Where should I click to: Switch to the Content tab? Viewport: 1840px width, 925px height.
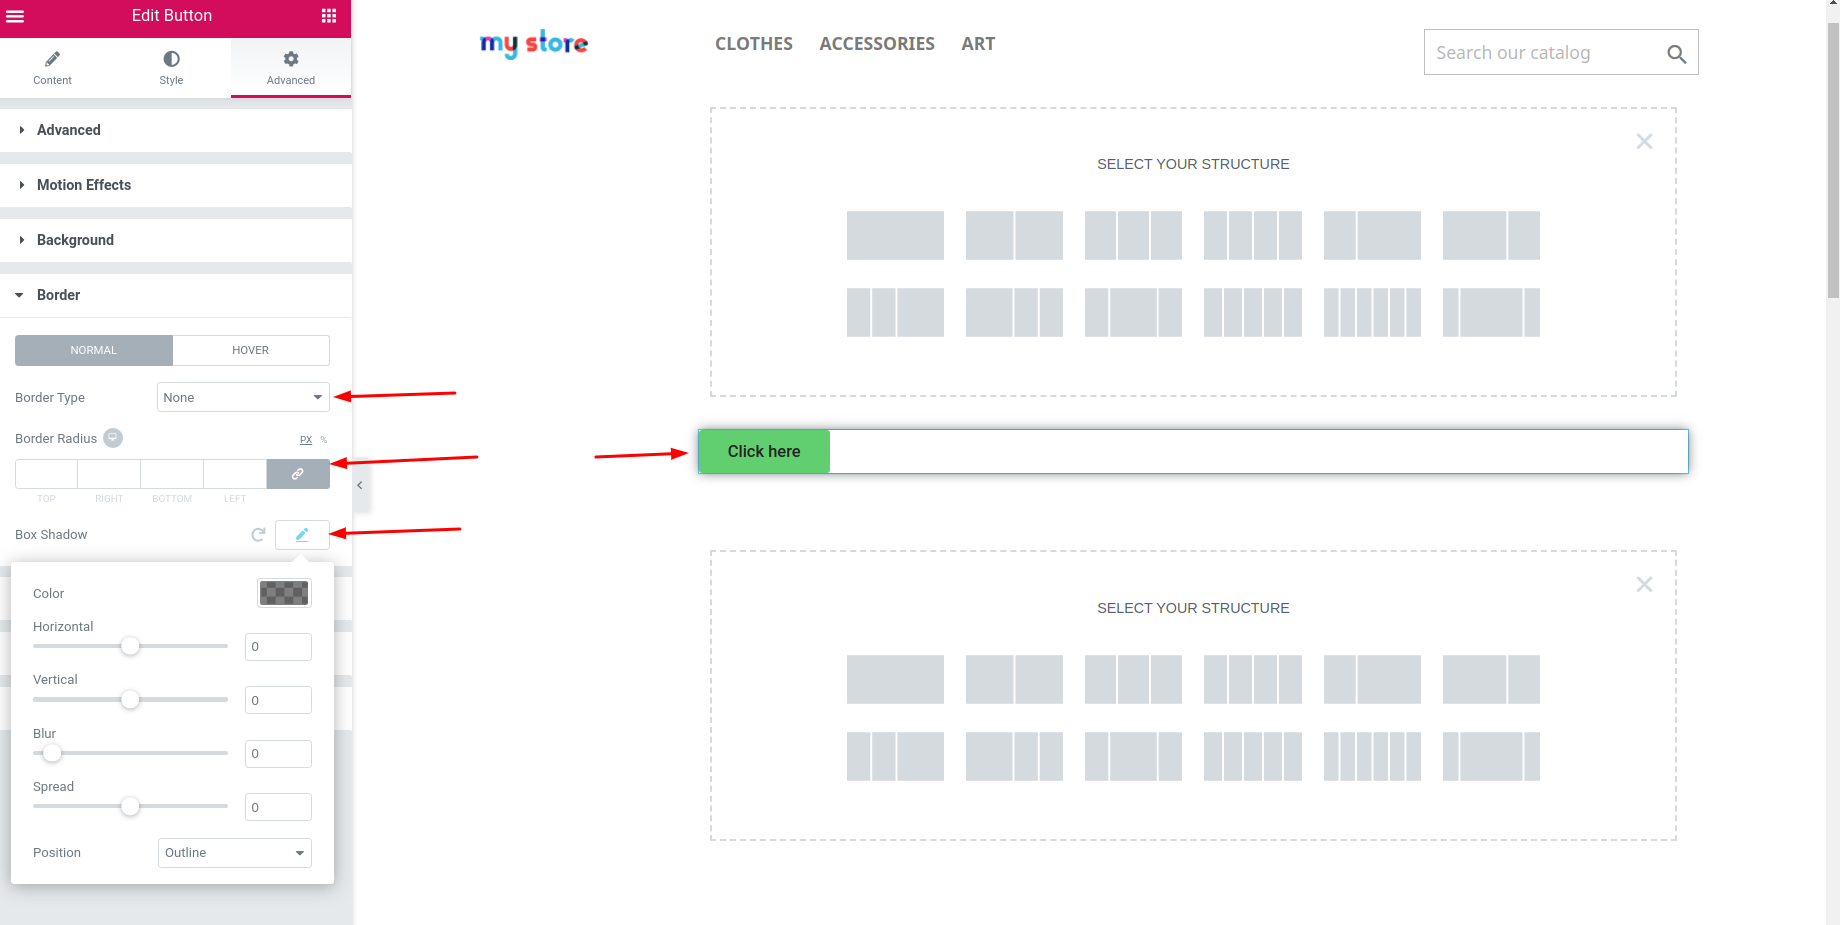[52, 68]
